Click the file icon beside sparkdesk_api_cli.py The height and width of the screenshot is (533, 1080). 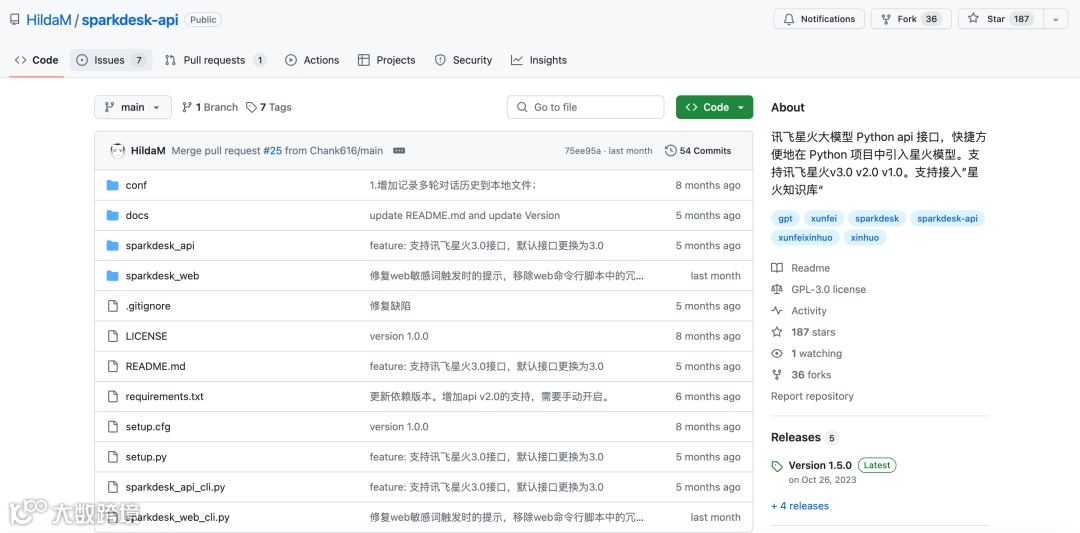click(113, 487)
